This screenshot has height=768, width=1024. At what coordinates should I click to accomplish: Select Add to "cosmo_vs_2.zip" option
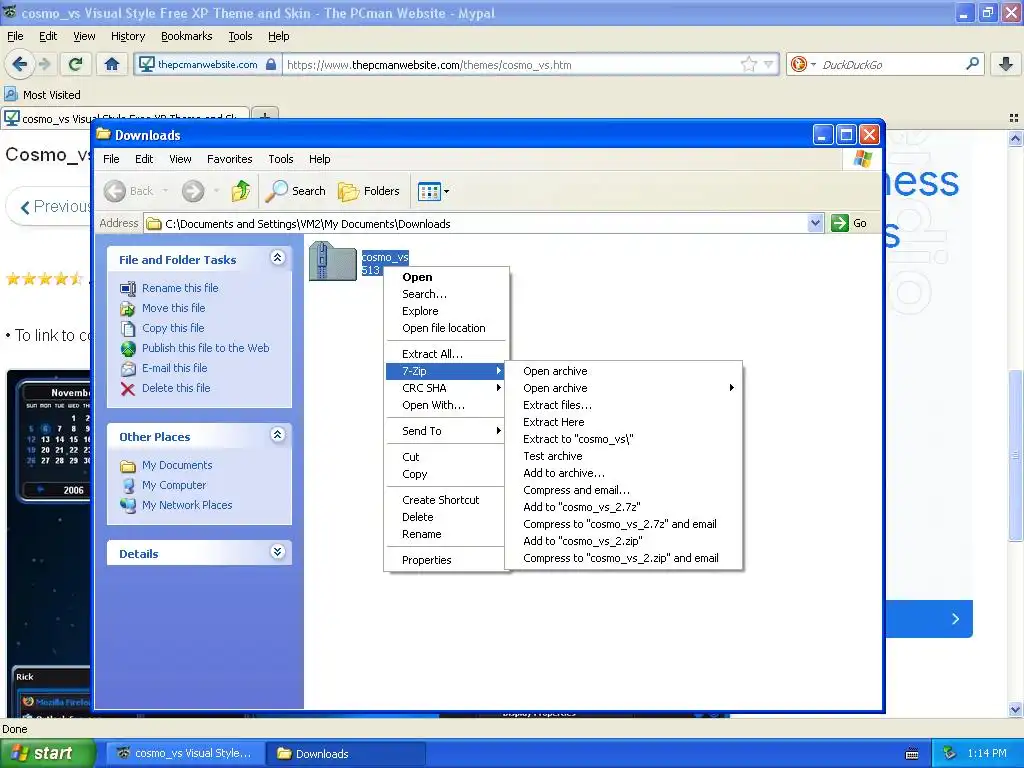pos(624,541)
